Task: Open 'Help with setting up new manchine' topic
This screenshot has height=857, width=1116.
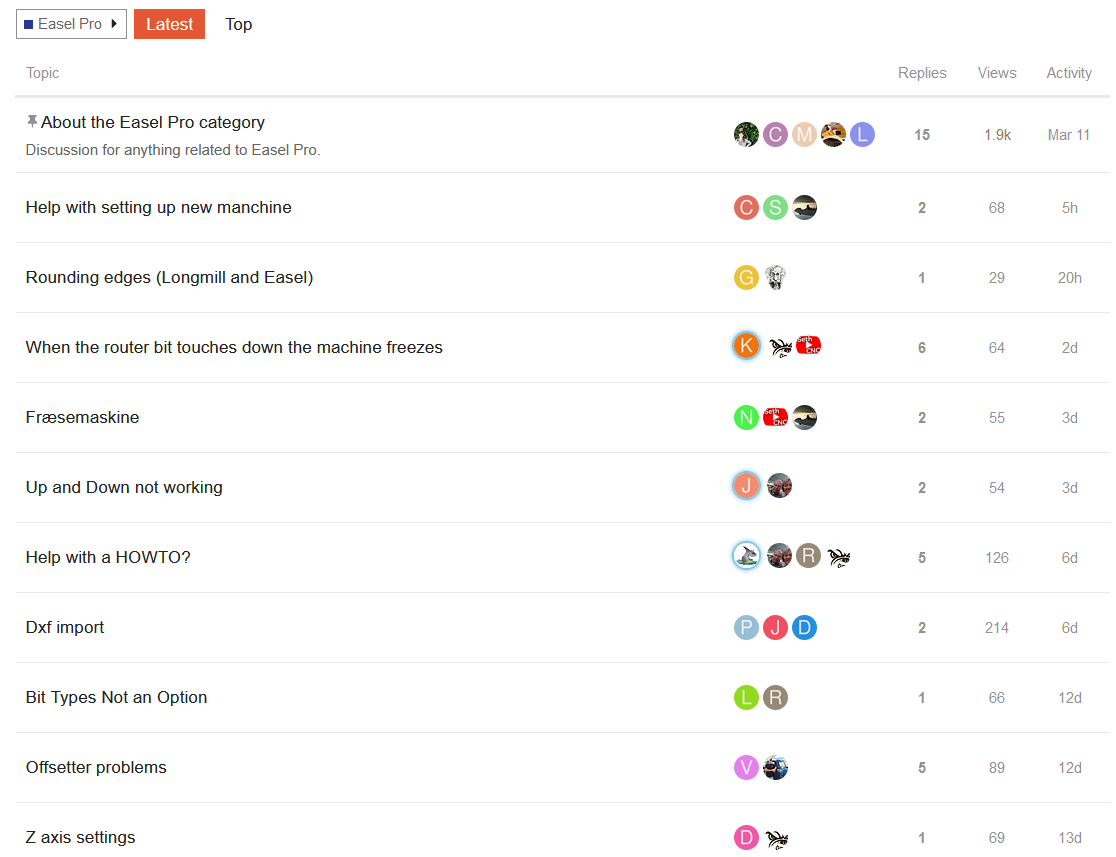Action: [x=159, y=207]
